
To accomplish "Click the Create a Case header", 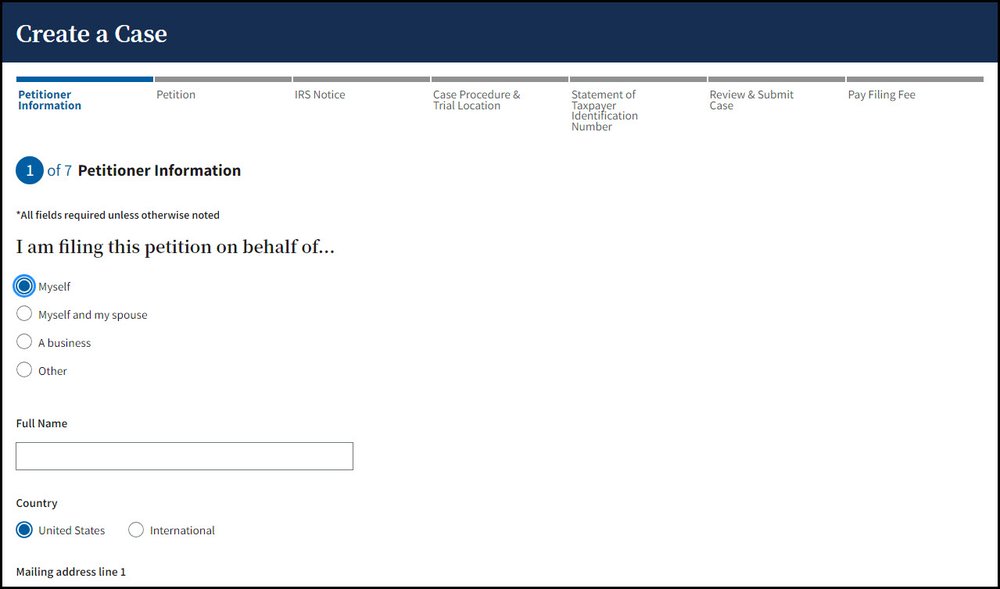I will click(91, 33).
